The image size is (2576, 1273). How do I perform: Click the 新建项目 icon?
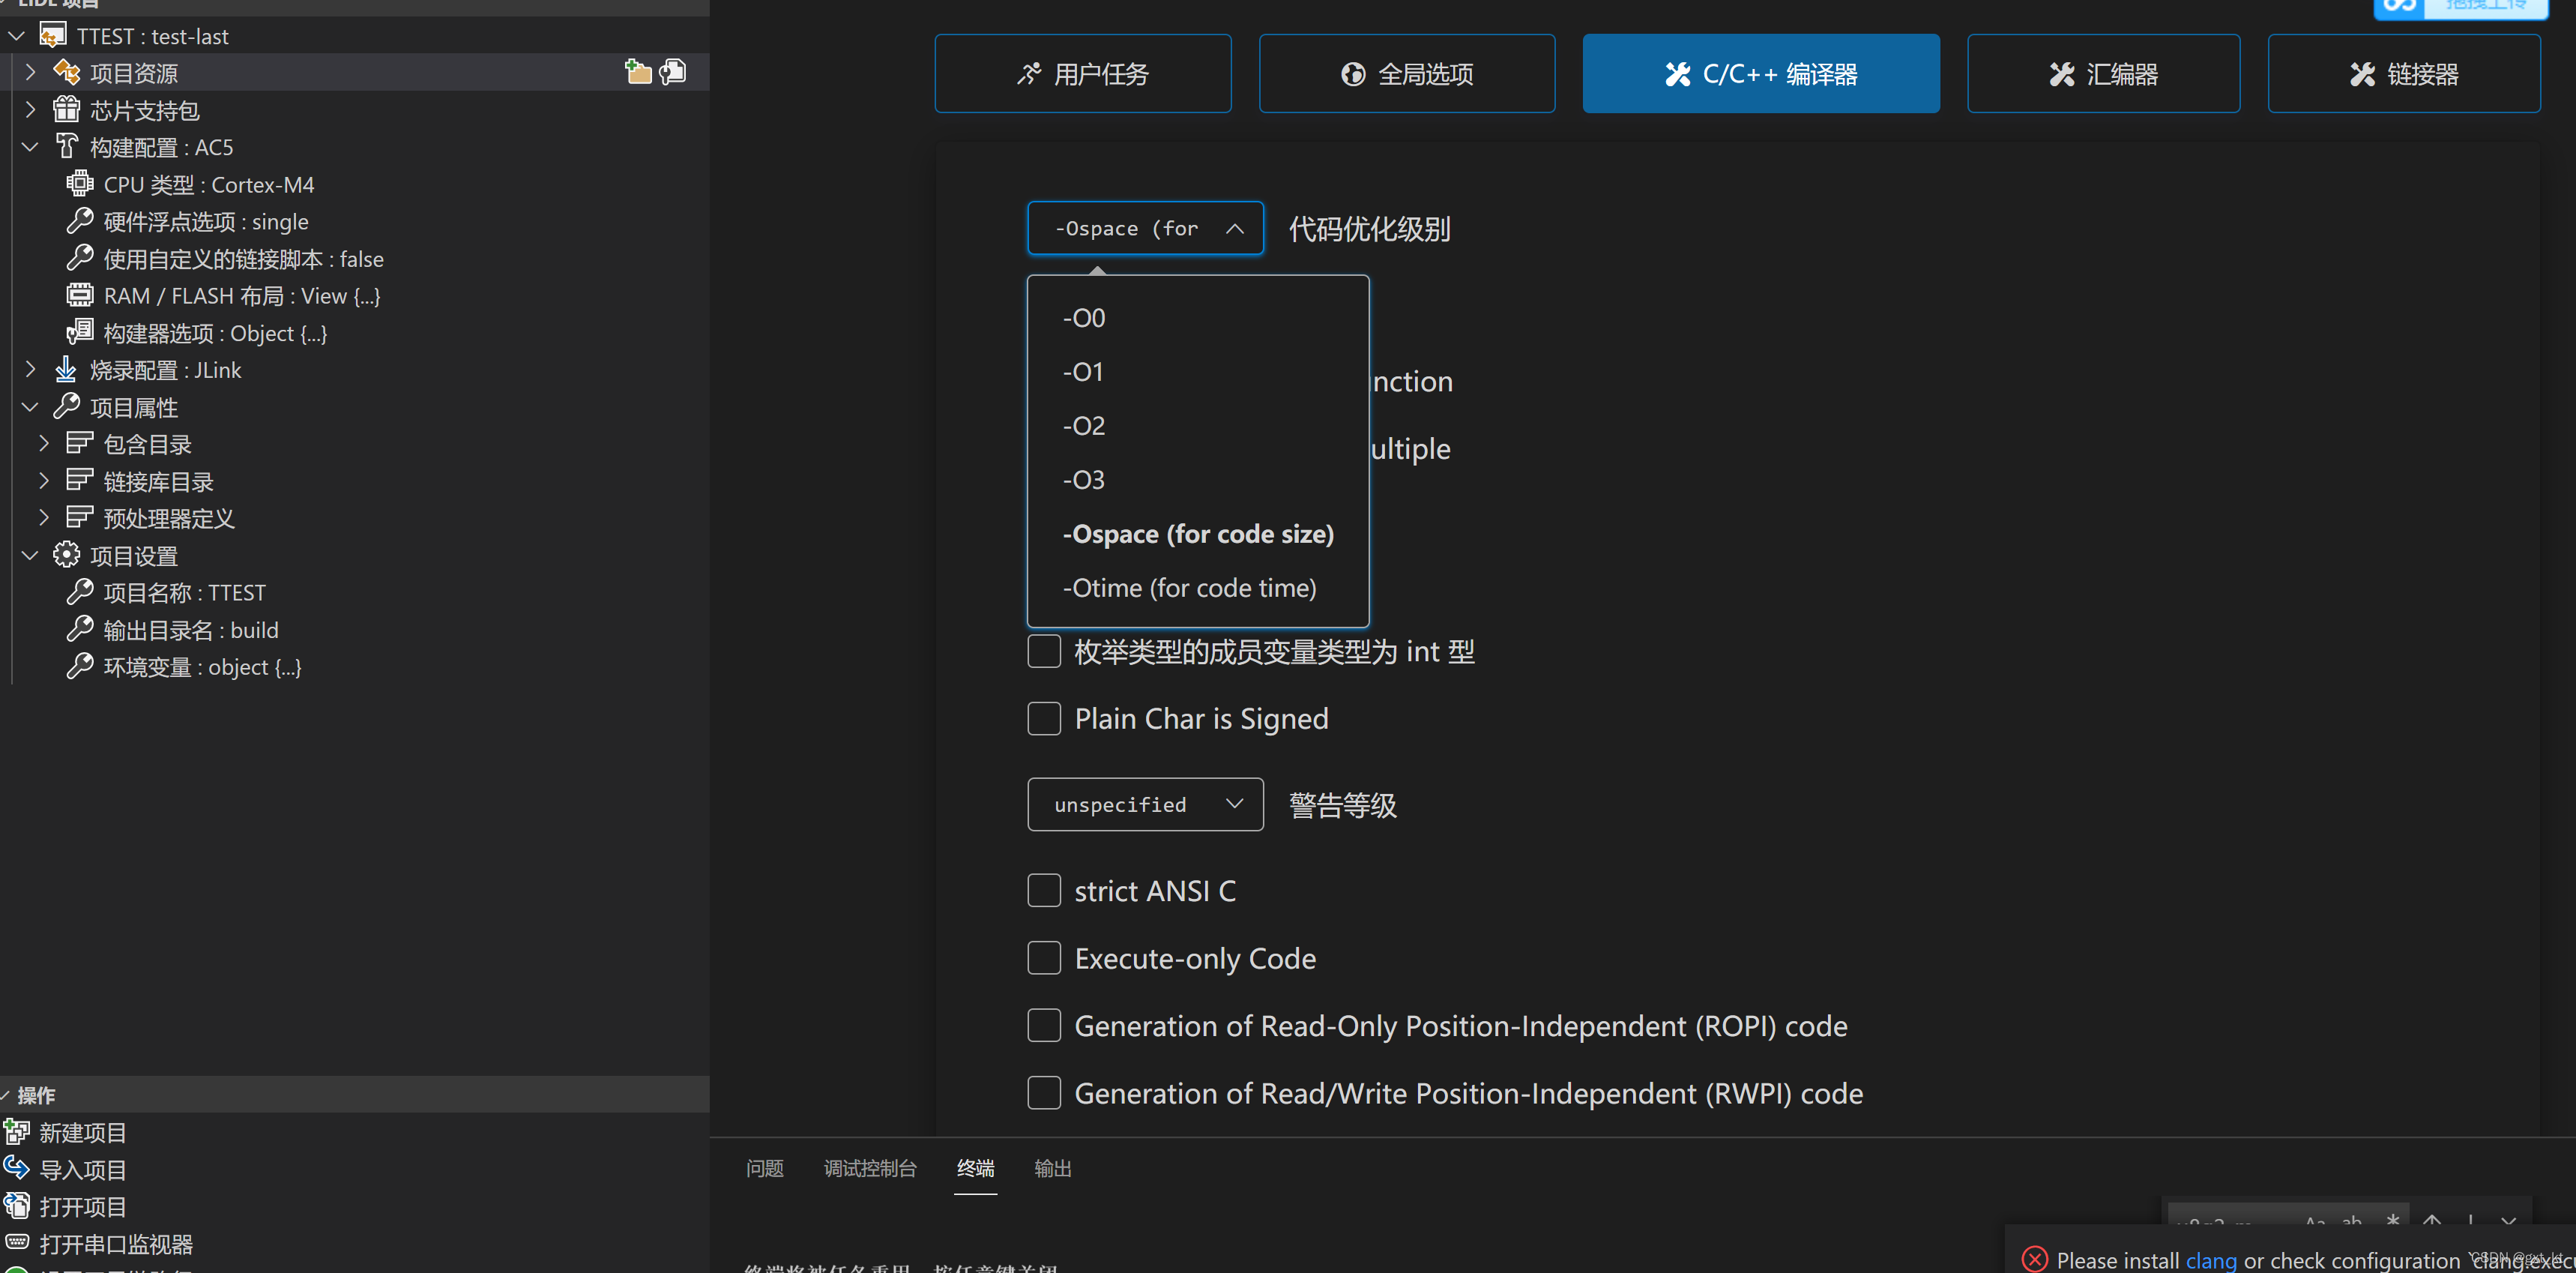click(x=17, y=1131)
